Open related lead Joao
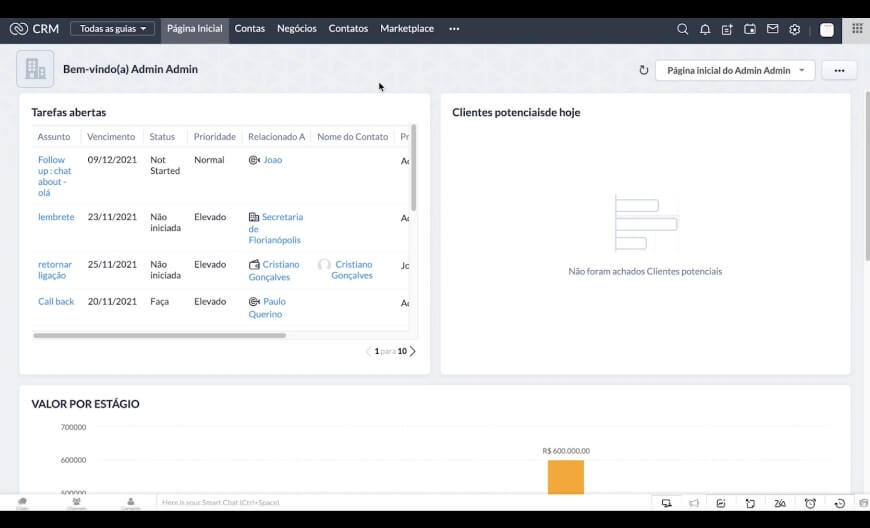Screen dimensions: 870x528 [272, 160]
